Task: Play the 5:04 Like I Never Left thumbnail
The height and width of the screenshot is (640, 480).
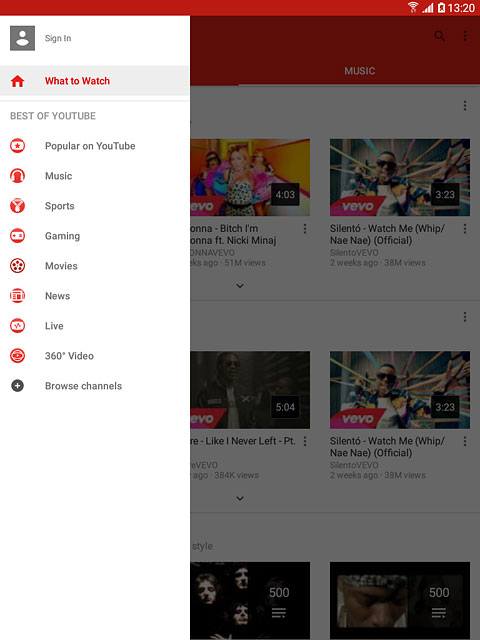Action: point(250,390)
